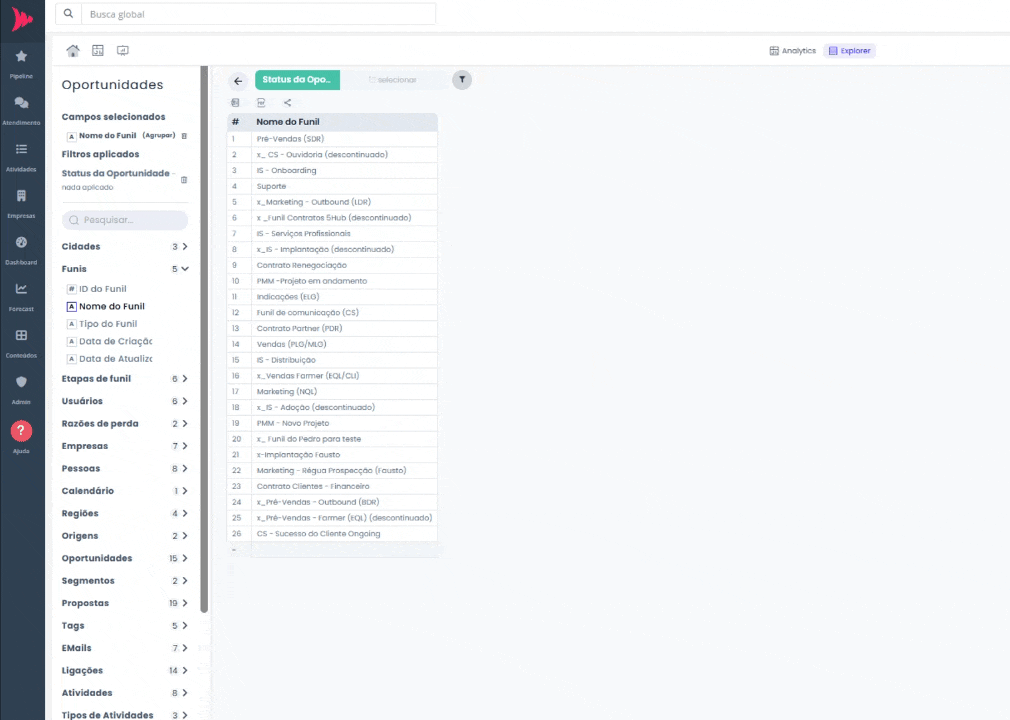Switch to the Analytics tab
This screenshot has width=1010, height=720.
click(792, 51)
